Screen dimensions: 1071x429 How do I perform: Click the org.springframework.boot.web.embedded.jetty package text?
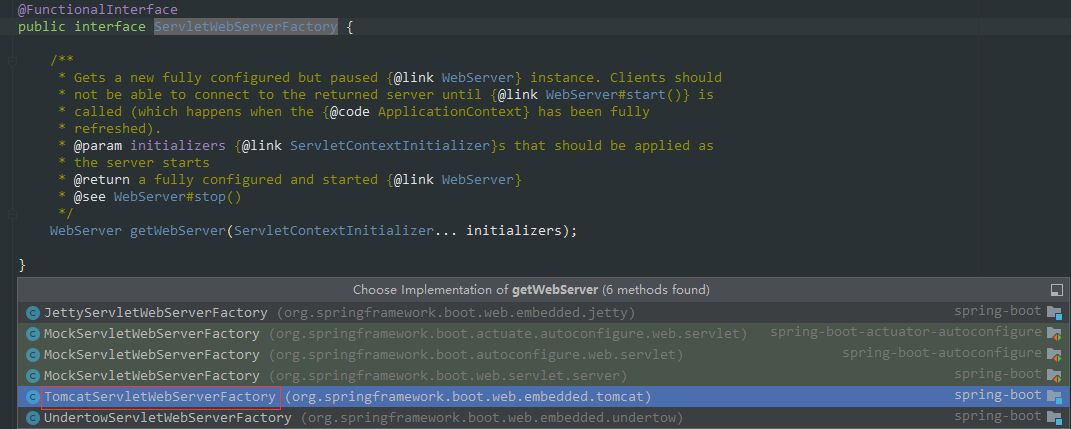click(x=456, y=313)
